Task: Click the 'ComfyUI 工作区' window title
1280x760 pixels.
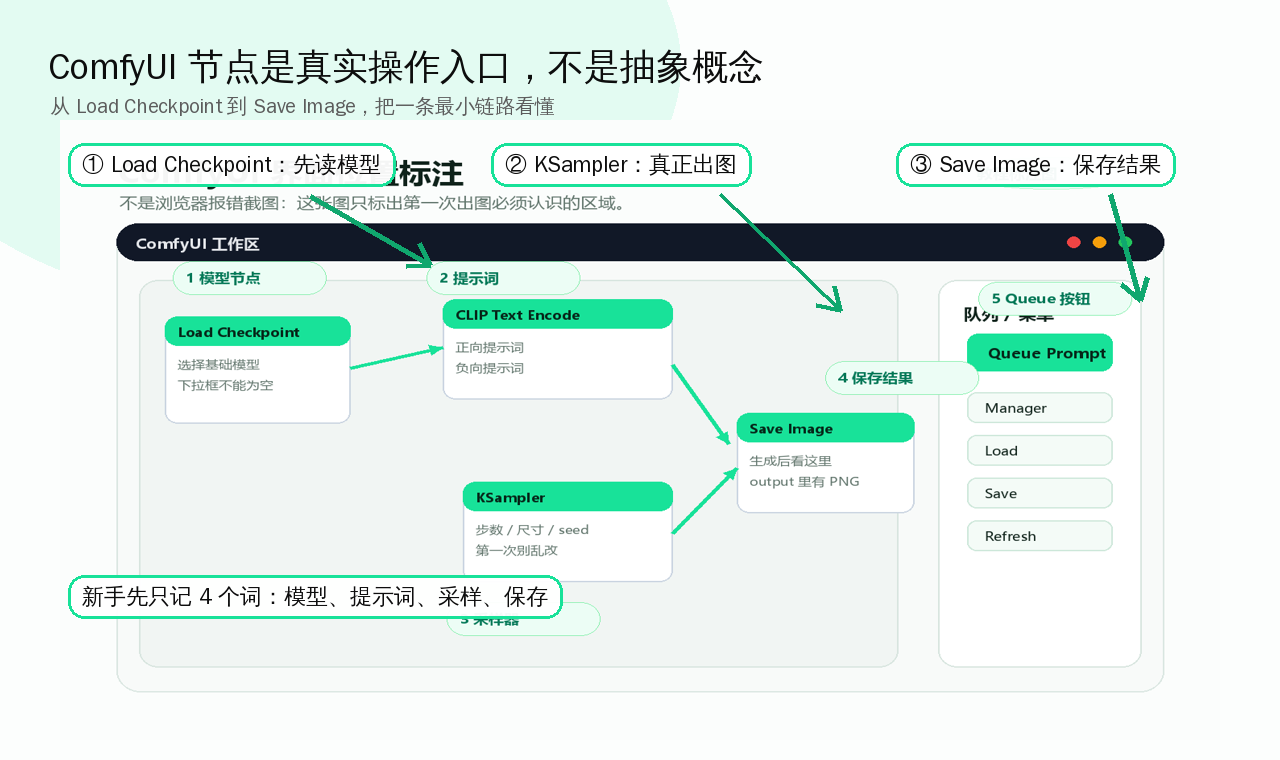Action: 198,244
